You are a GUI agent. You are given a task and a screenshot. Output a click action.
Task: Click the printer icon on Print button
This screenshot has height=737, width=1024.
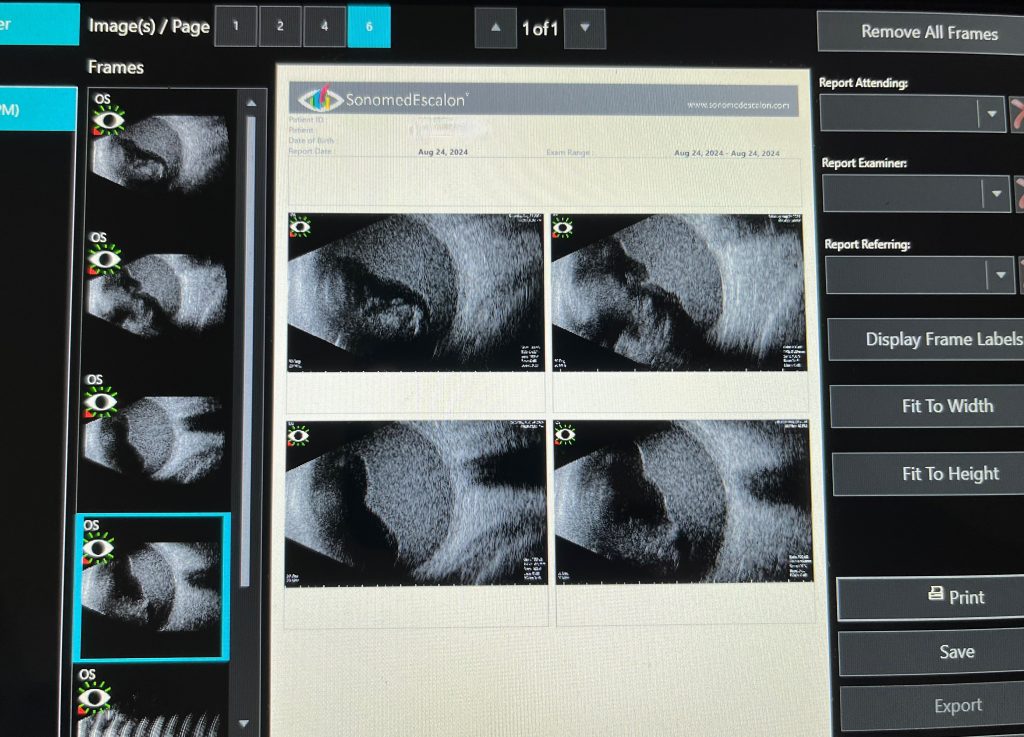point(935,594)
